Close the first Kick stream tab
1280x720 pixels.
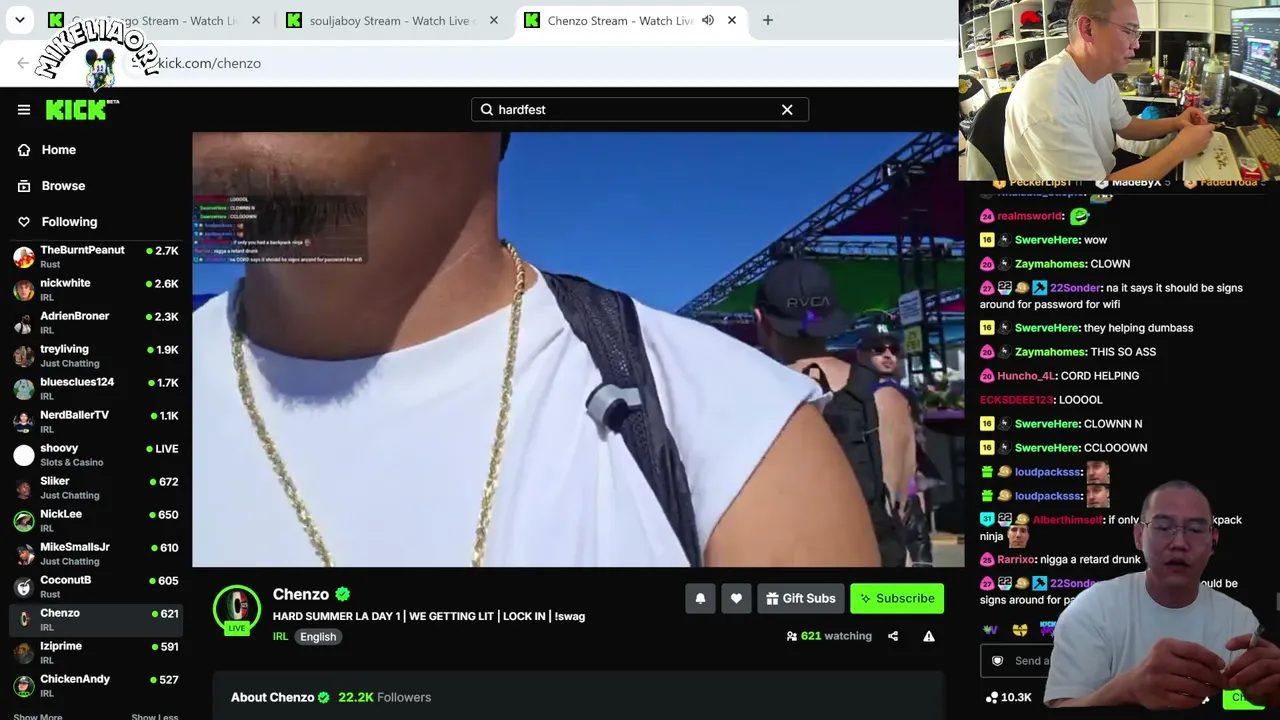click(256, 21)
